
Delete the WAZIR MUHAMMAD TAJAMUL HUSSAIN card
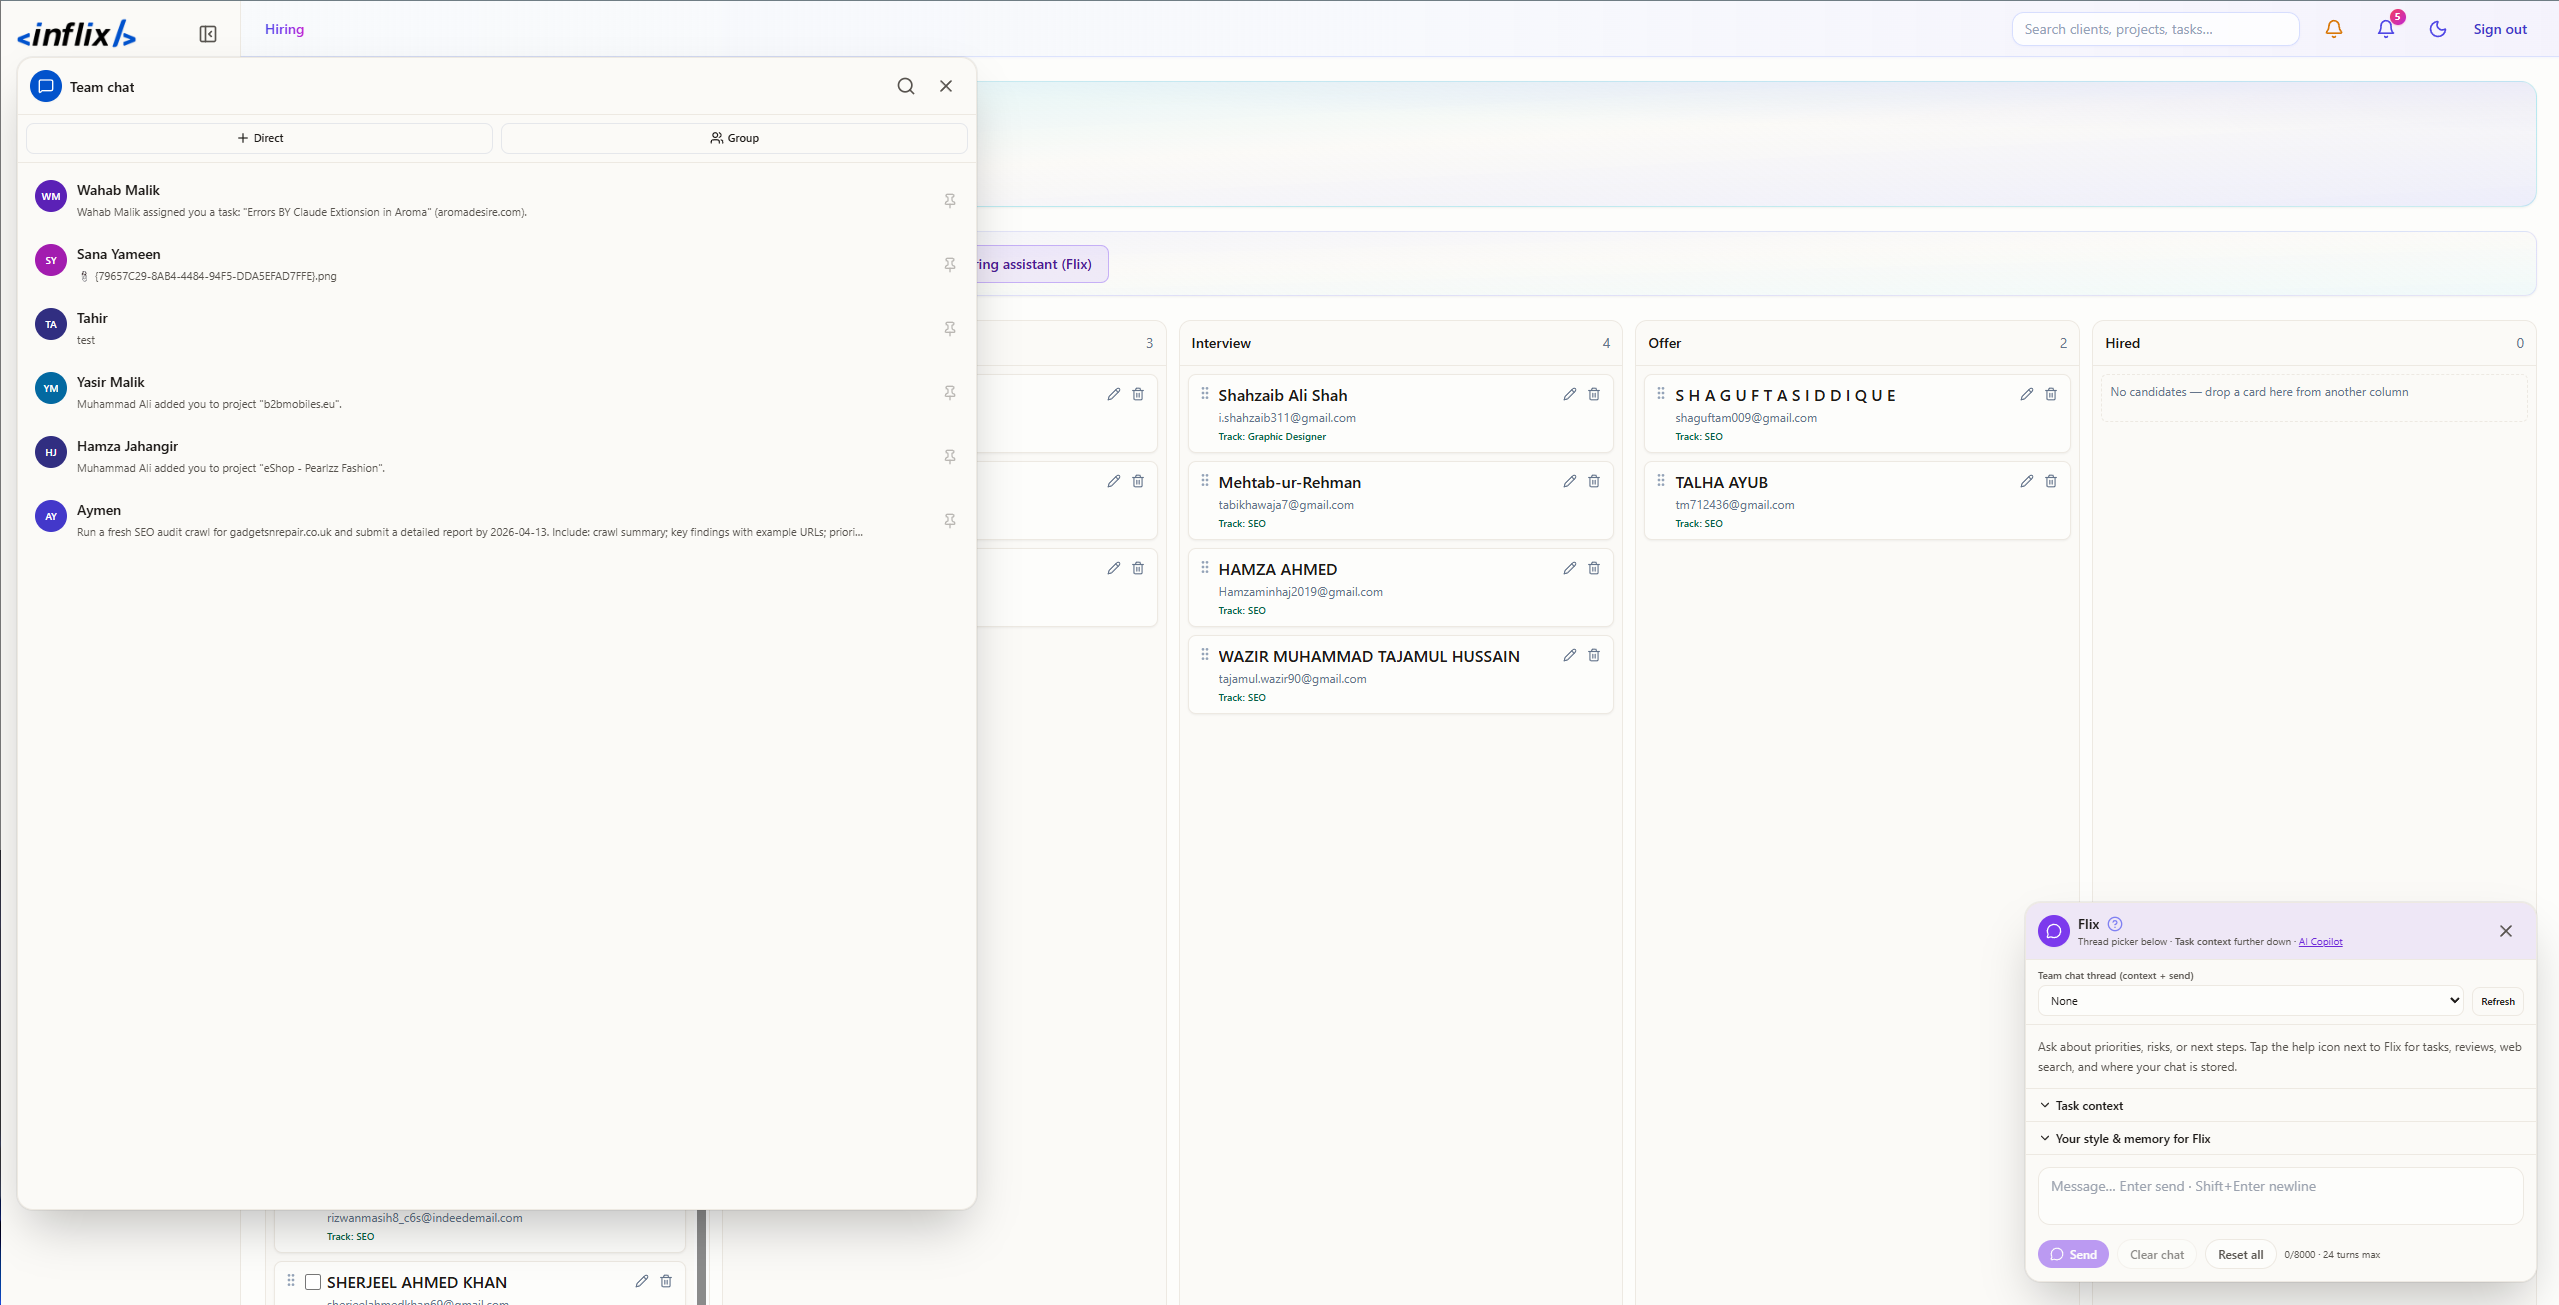(1594, 655)
